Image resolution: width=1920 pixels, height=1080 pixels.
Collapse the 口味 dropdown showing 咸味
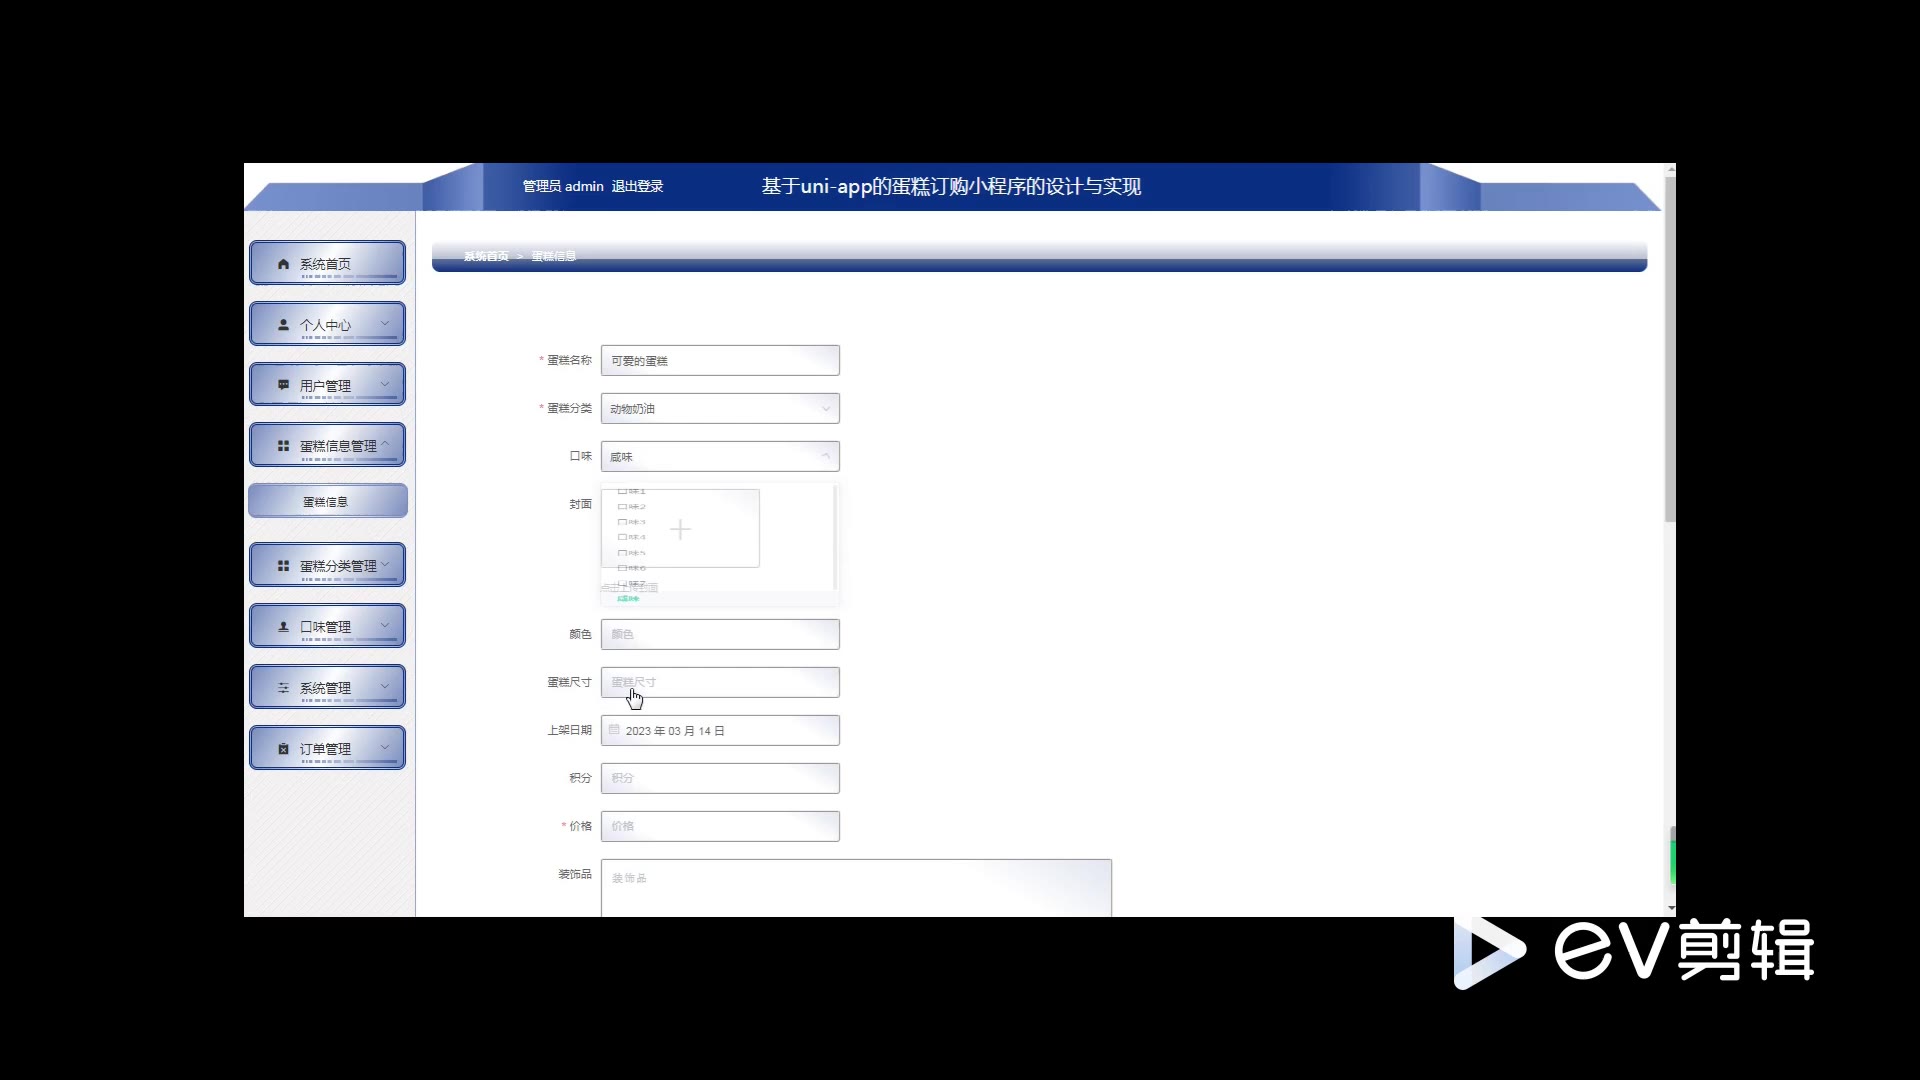click(x=825, y=456)
